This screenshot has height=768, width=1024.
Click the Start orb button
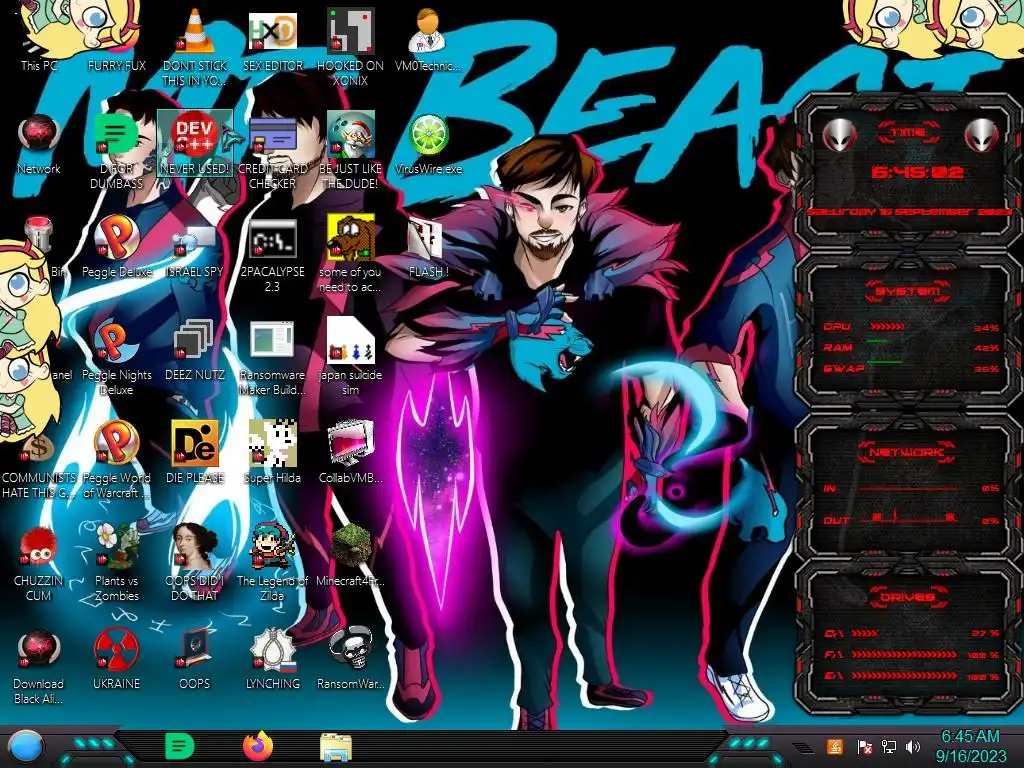(x=25, y=746)
